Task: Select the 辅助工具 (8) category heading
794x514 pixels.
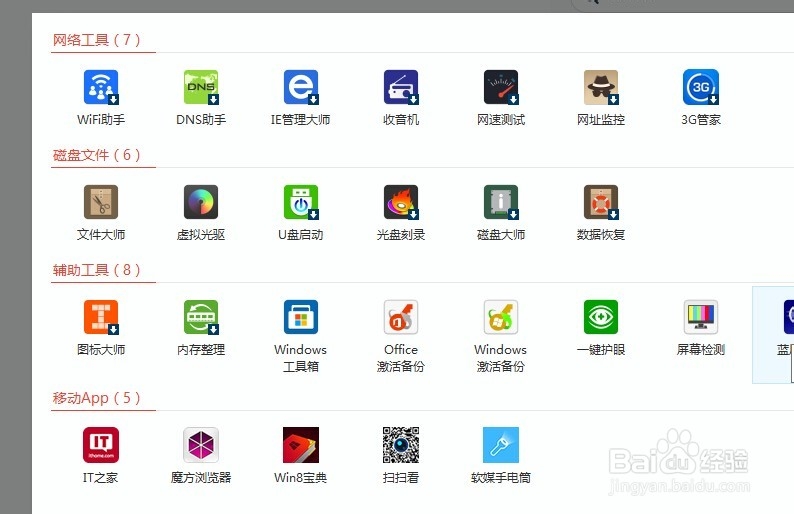Action: (x=97, y=269)
